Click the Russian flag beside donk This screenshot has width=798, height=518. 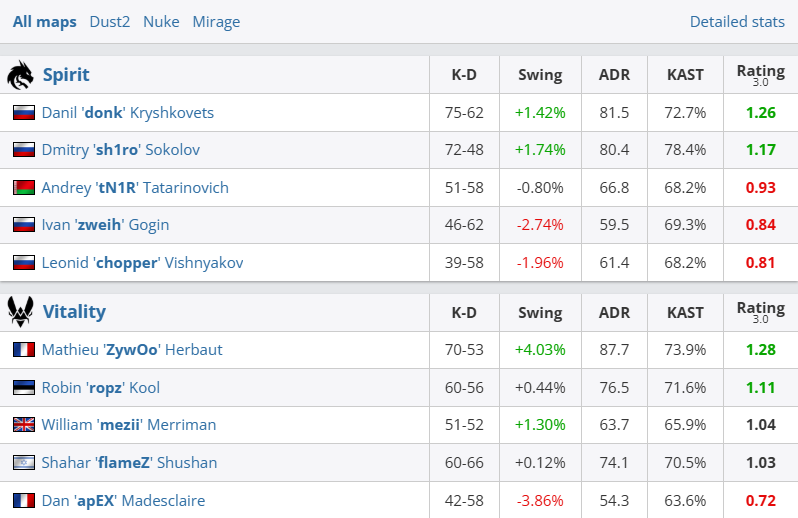[24, 113]
